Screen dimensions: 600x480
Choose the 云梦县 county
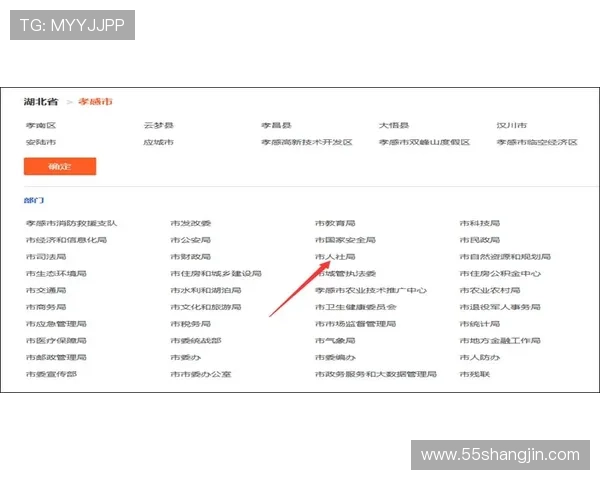(158, 125)
